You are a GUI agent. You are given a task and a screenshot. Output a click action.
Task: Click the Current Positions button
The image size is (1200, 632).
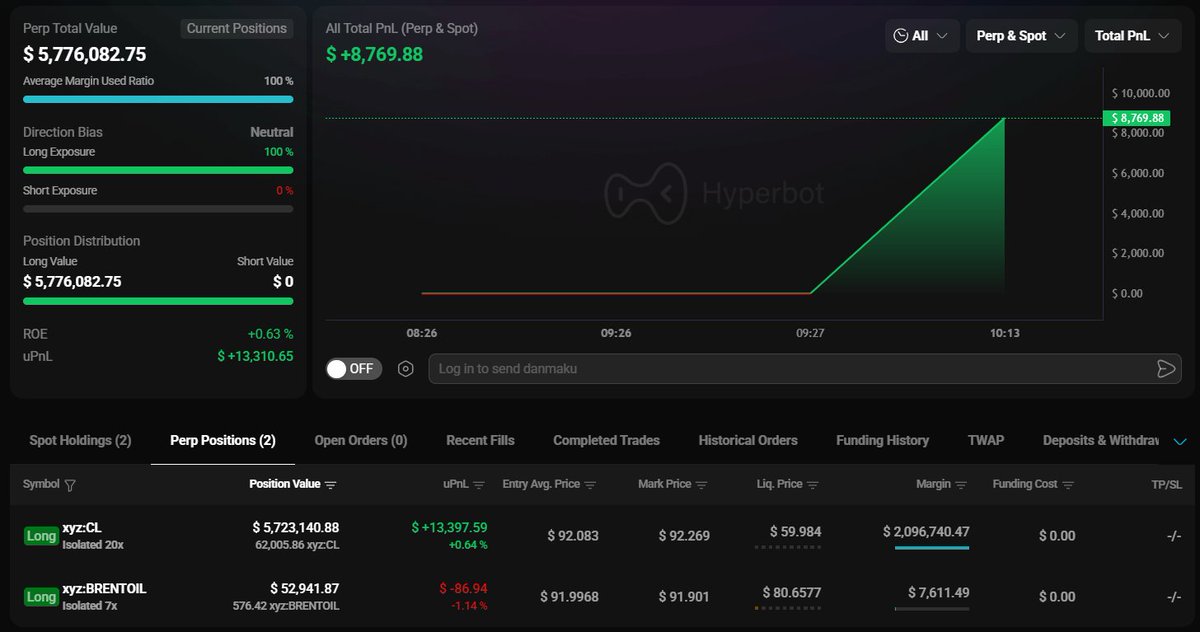click(x=237, y=28)
